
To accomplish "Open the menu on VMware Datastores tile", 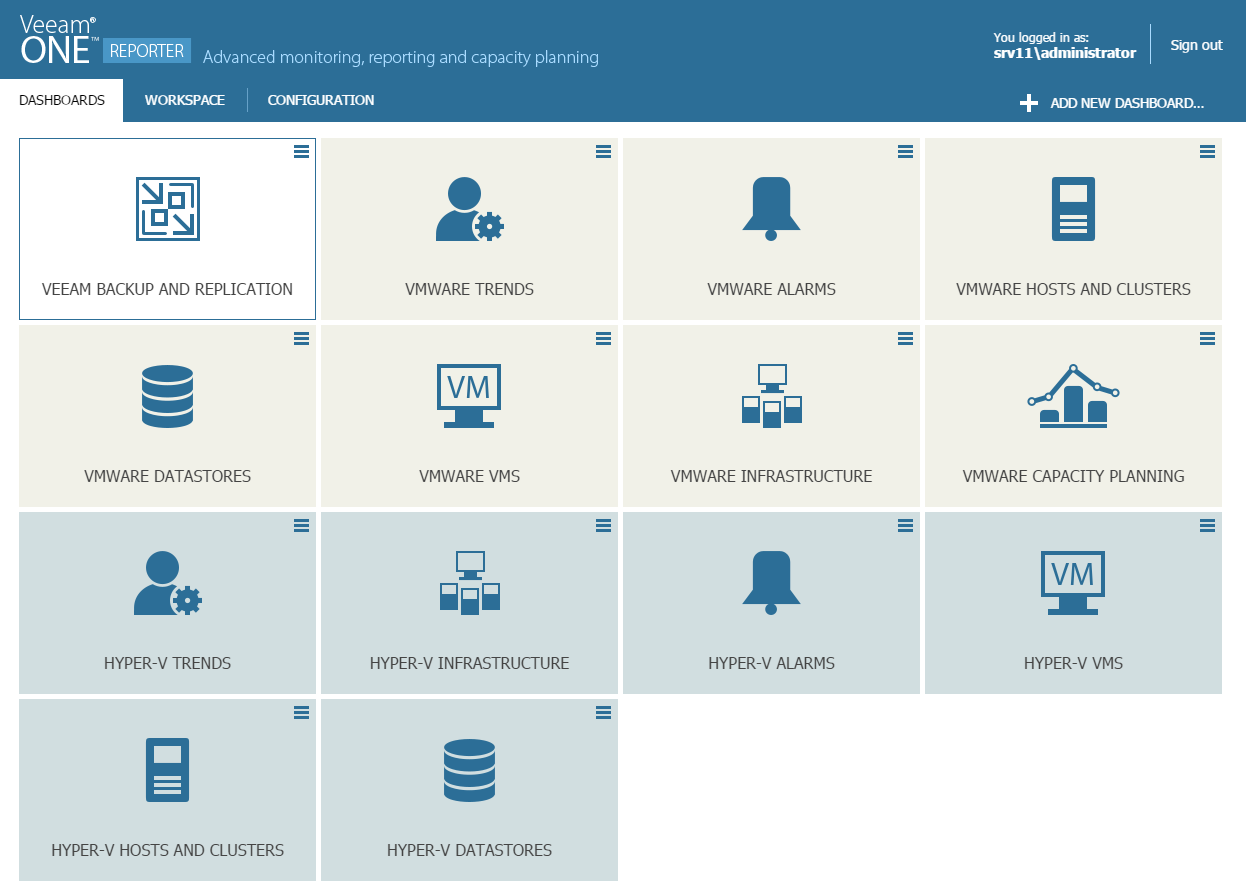I will tap(301, 338).
